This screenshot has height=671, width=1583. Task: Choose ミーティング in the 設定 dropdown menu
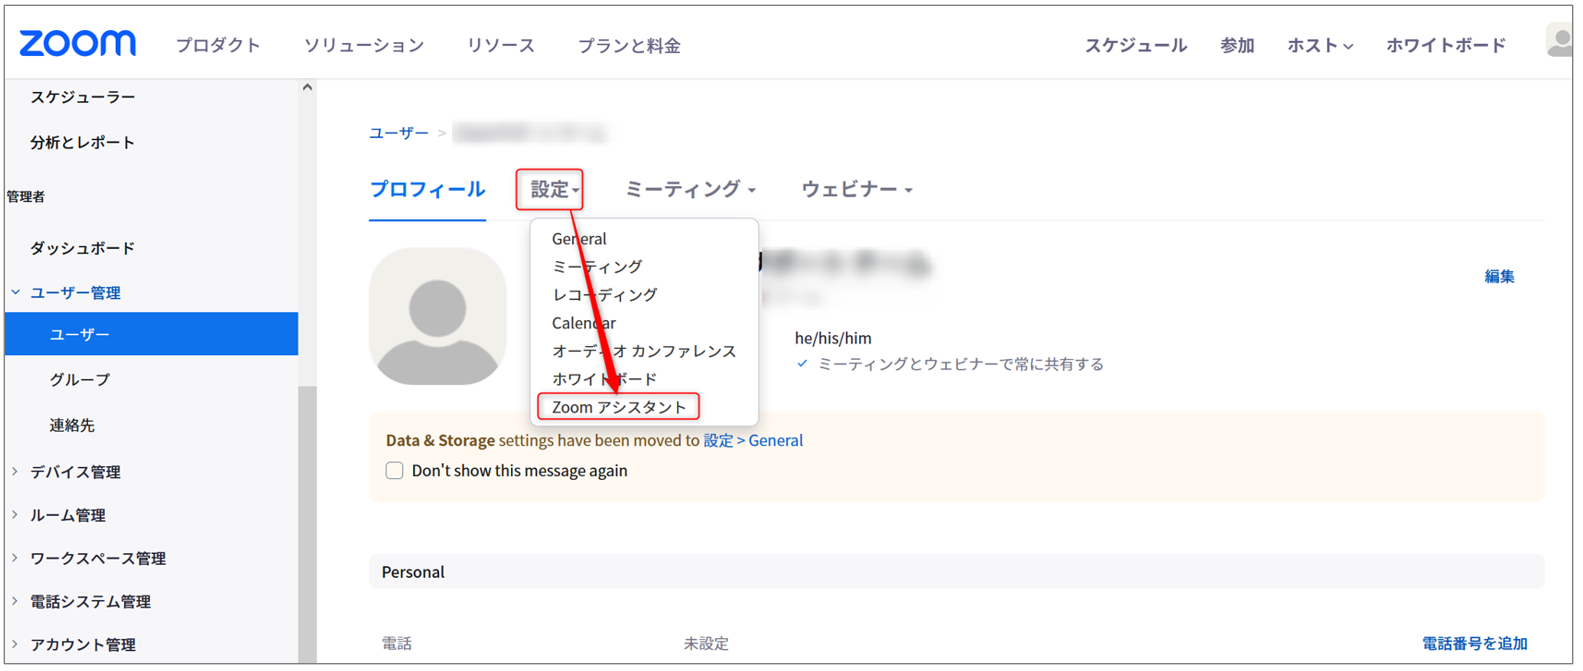597,267
